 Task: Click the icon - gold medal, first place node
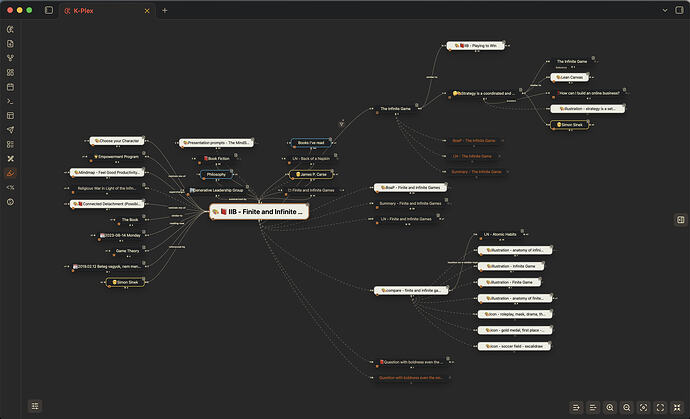[515, 330]
